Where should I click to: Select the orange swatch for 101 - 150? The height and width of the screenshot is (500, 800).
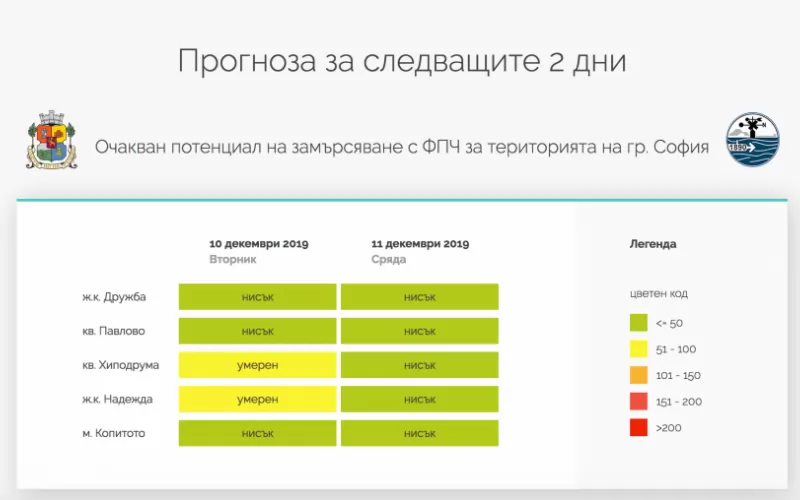click(x=638, y=375)
